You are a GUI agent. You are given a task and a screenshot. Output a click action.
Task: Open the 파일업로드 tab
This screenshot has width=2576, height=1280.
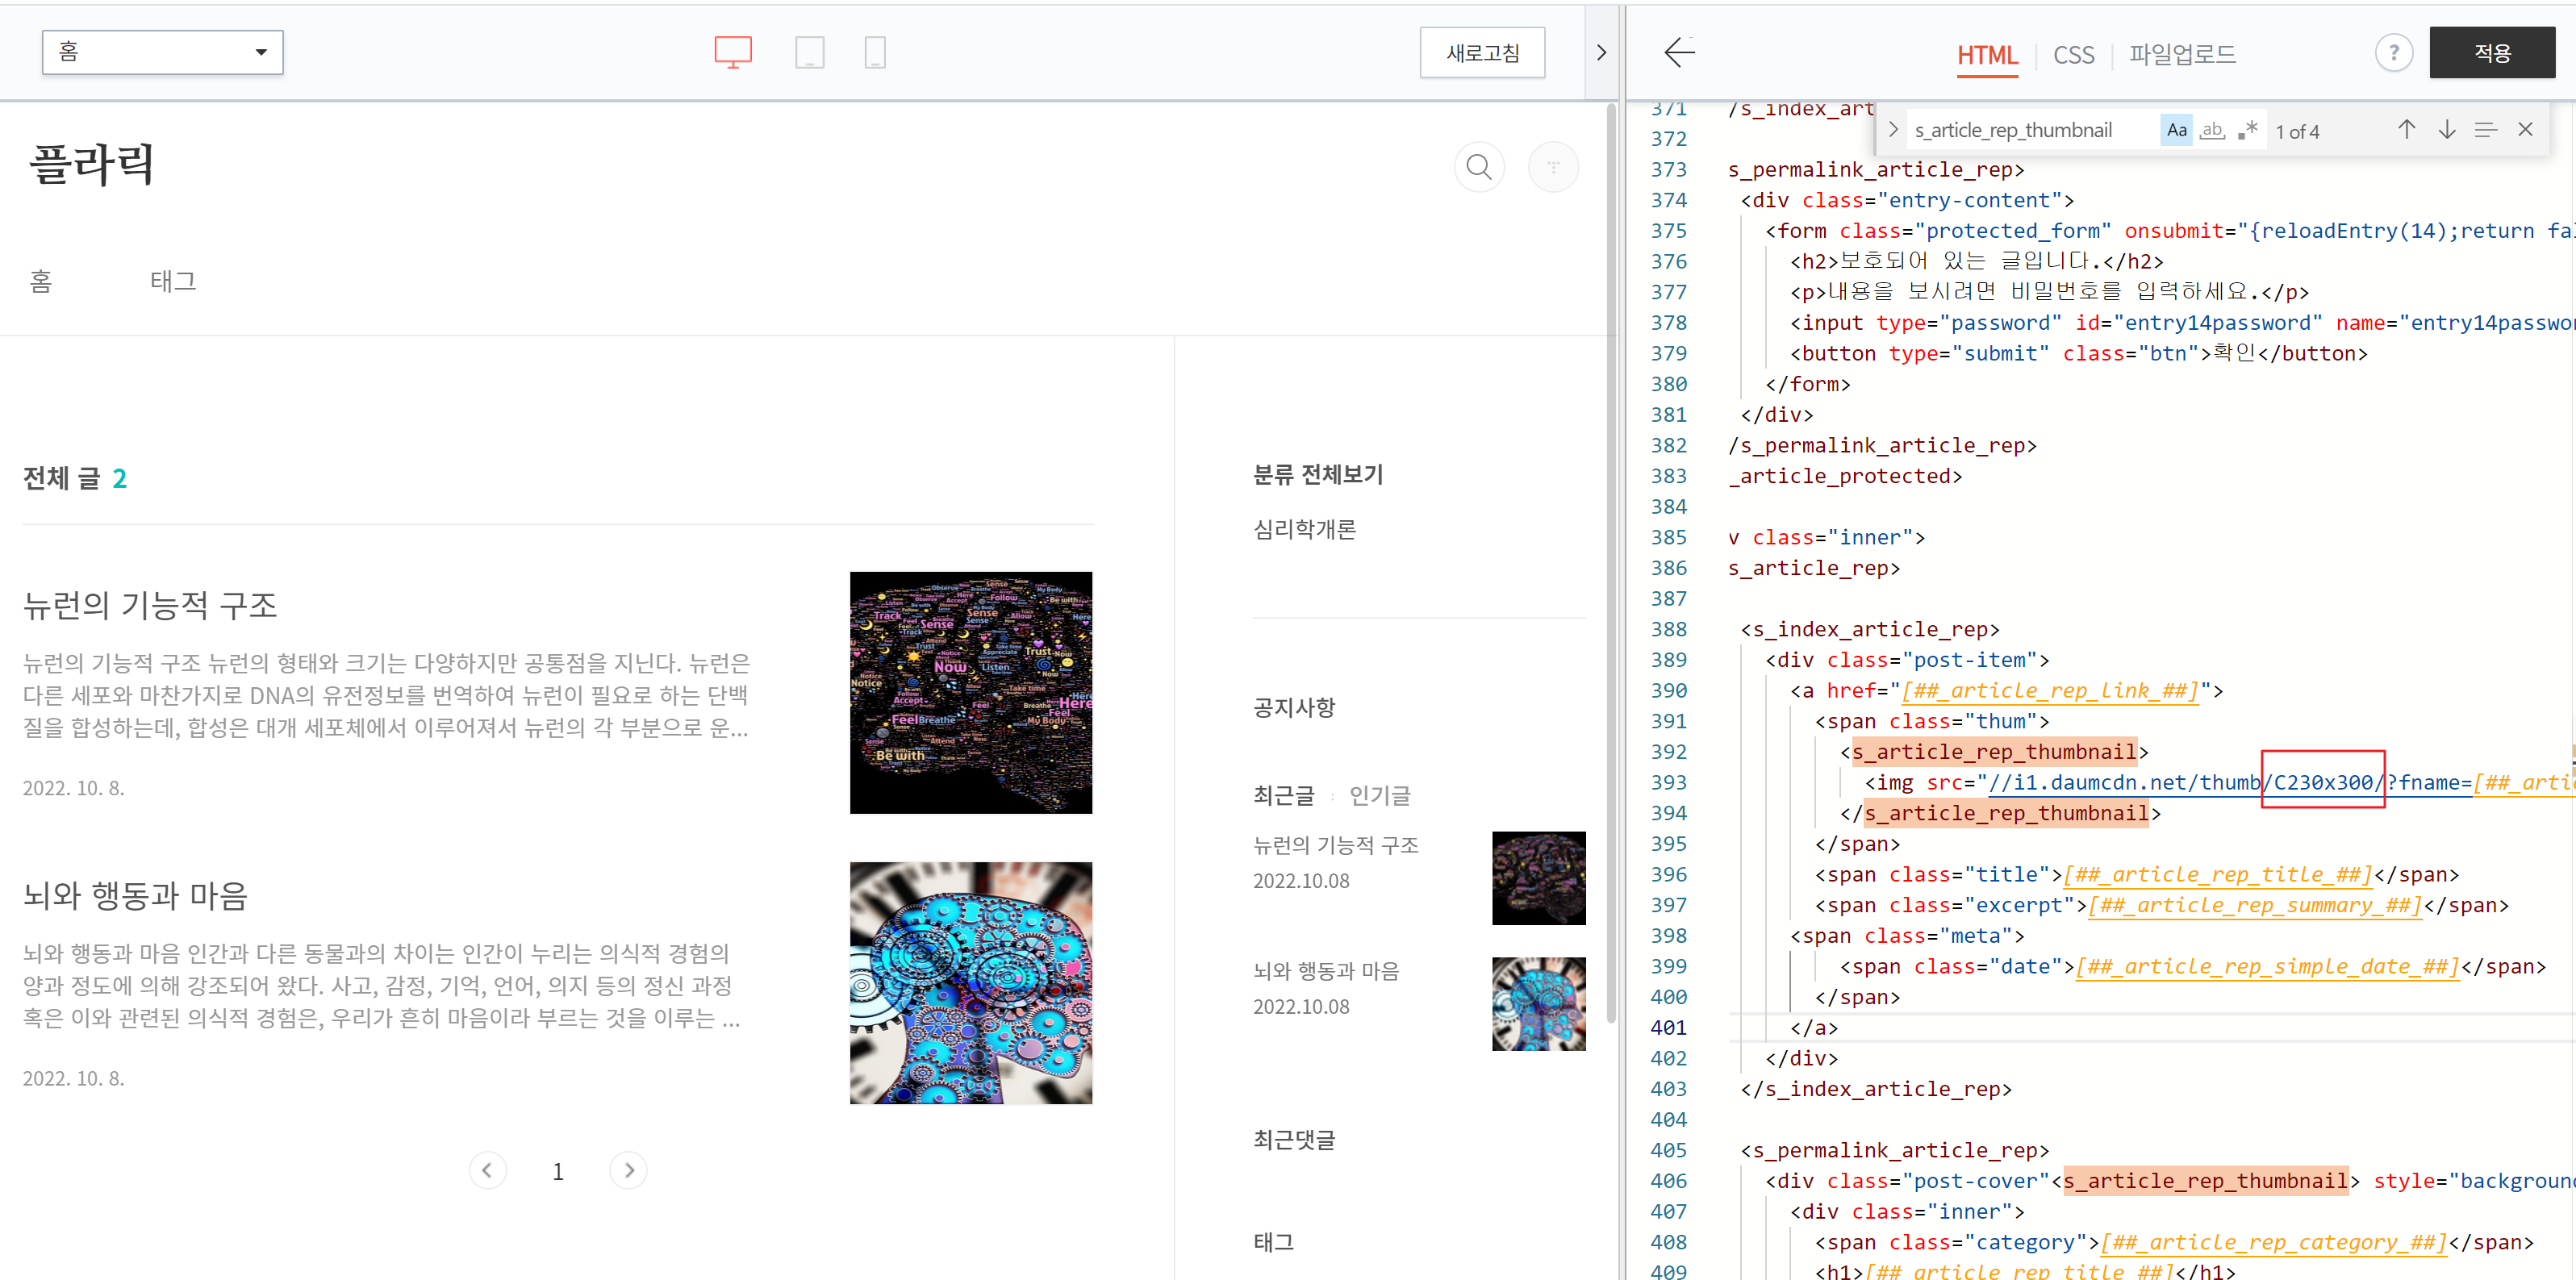point(2182,55)
